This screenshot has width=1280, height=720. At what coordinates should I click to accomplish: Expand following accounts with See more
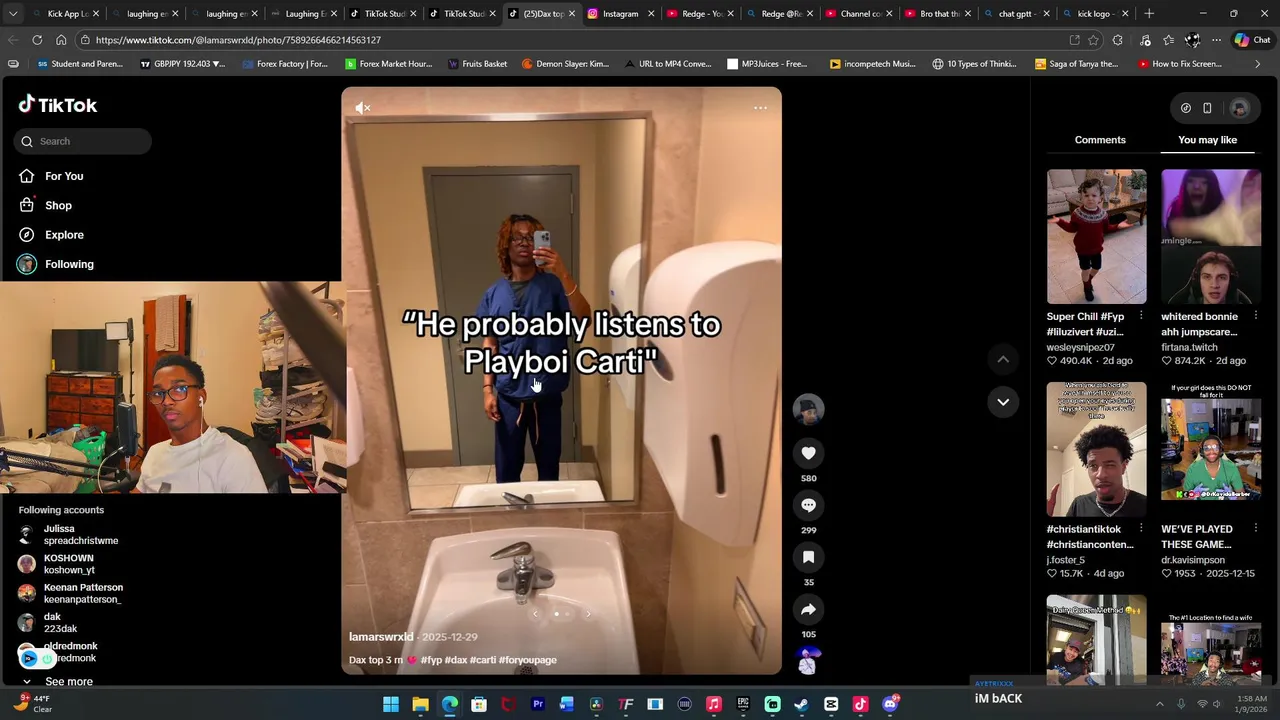point(58,682)
